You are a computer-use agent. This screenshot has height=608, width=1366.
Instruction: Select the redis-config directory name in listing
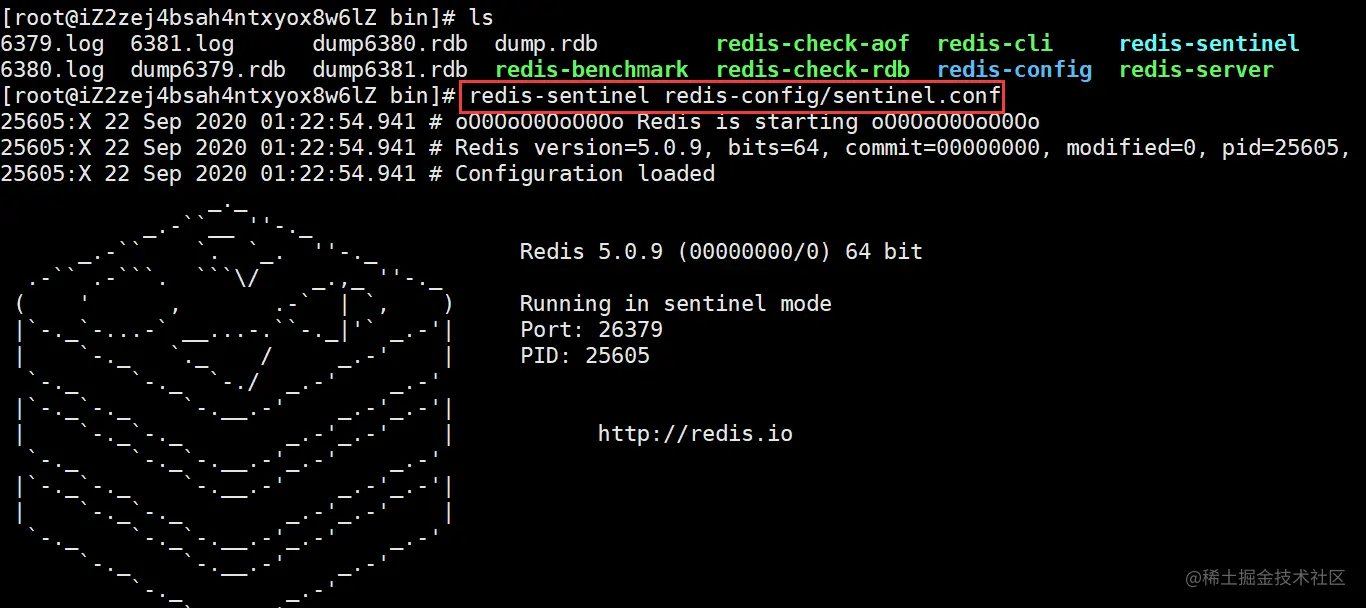click(x=1015, y=70)
